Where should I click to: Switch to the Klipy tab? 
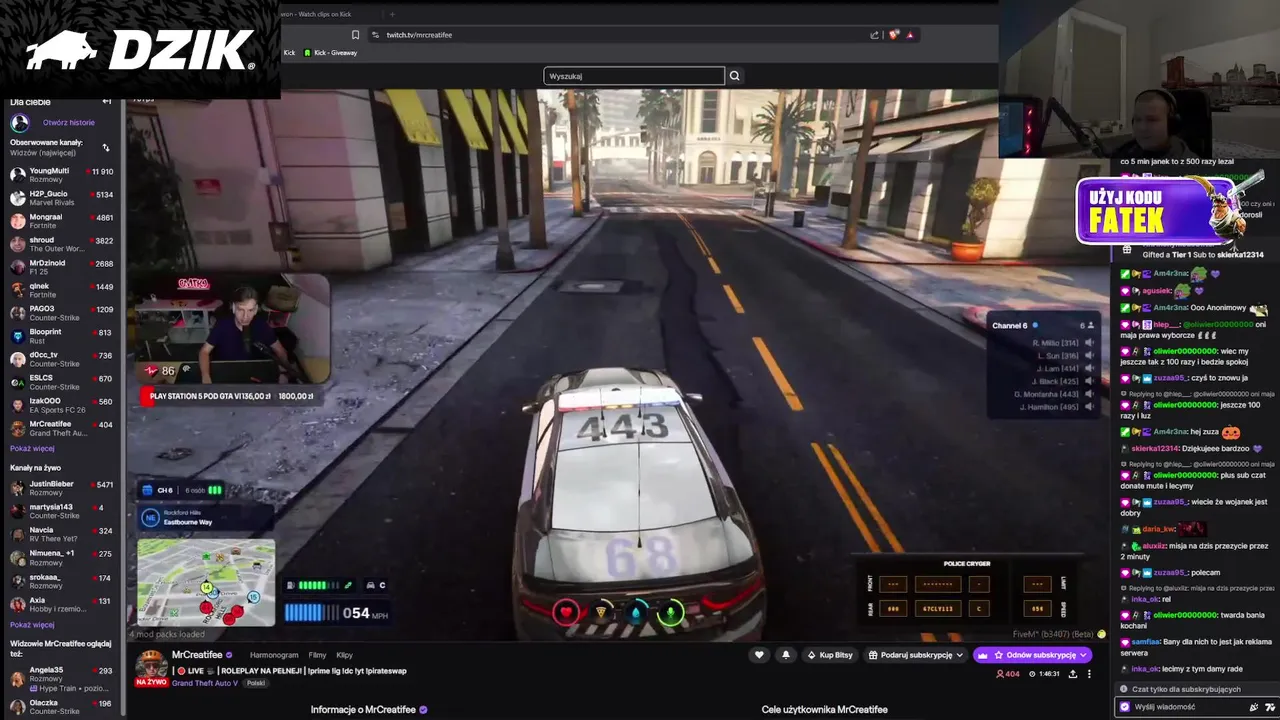pos(345,655)
